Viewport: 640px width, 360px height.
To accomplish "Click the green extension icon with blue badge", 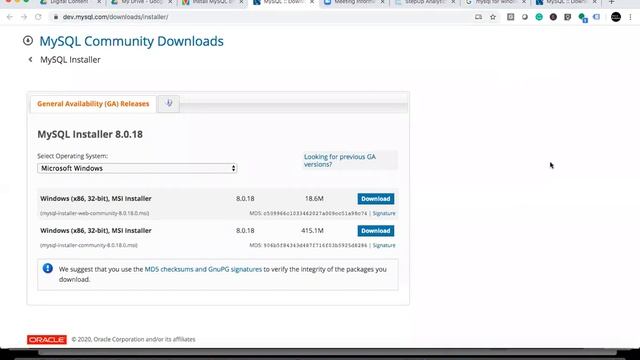I will point(582,18).
